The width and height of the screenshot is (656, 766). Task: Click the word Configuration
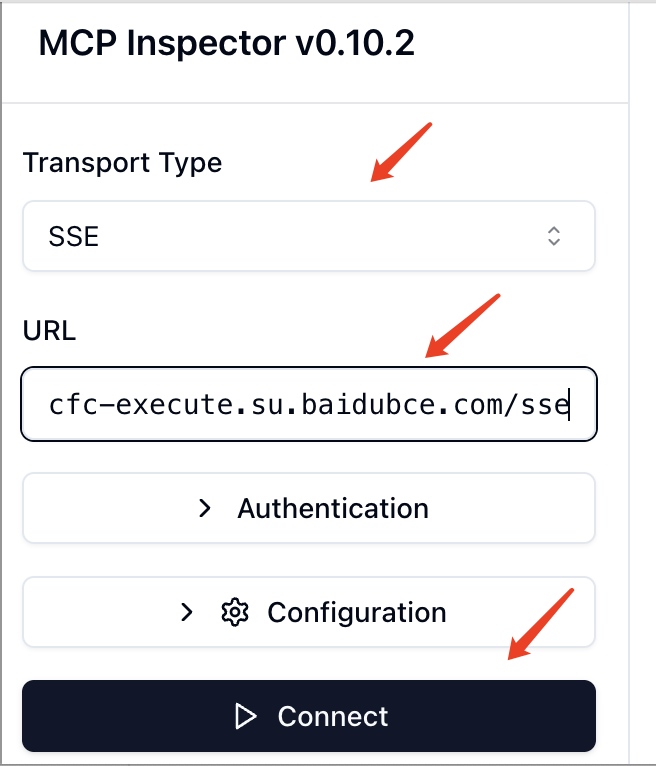coord(356,612)
